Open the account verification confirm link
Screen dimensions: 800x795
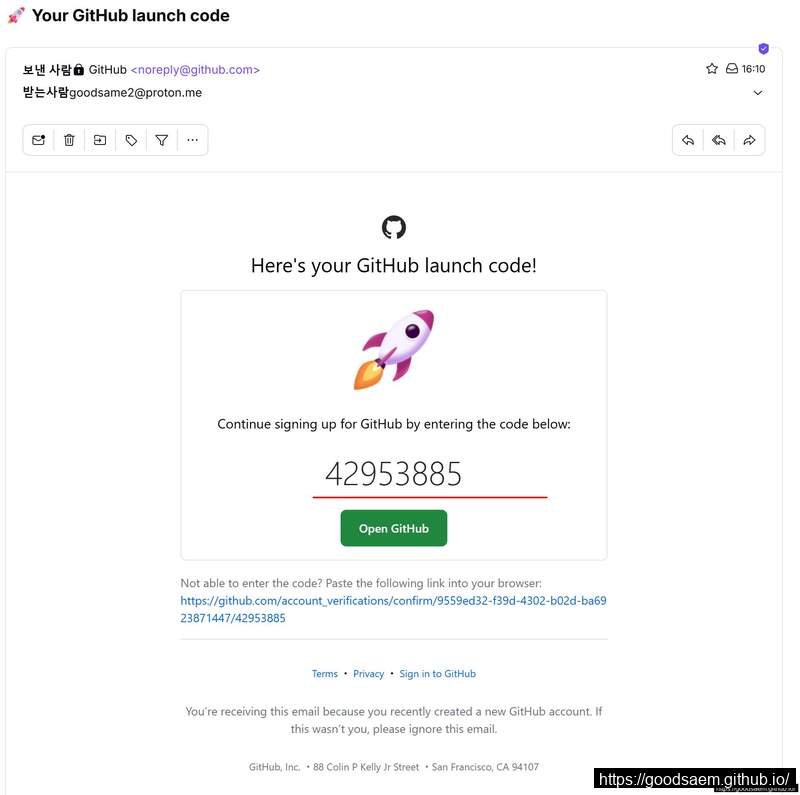tap(393, 609)
